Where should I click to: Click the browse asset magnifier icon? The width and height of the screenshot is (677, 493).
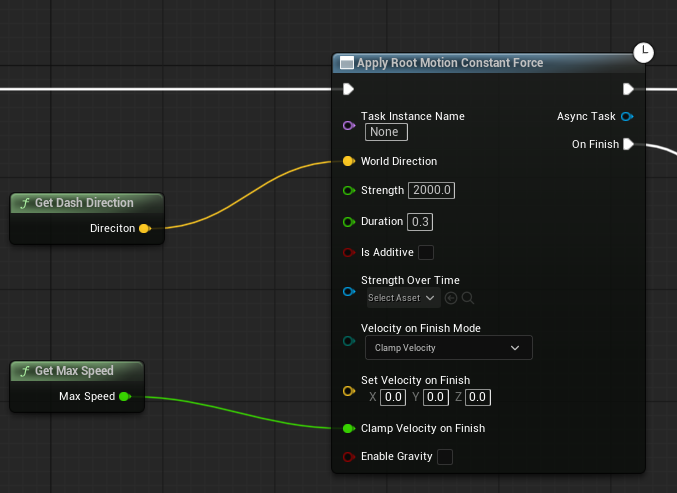[468, 298]
